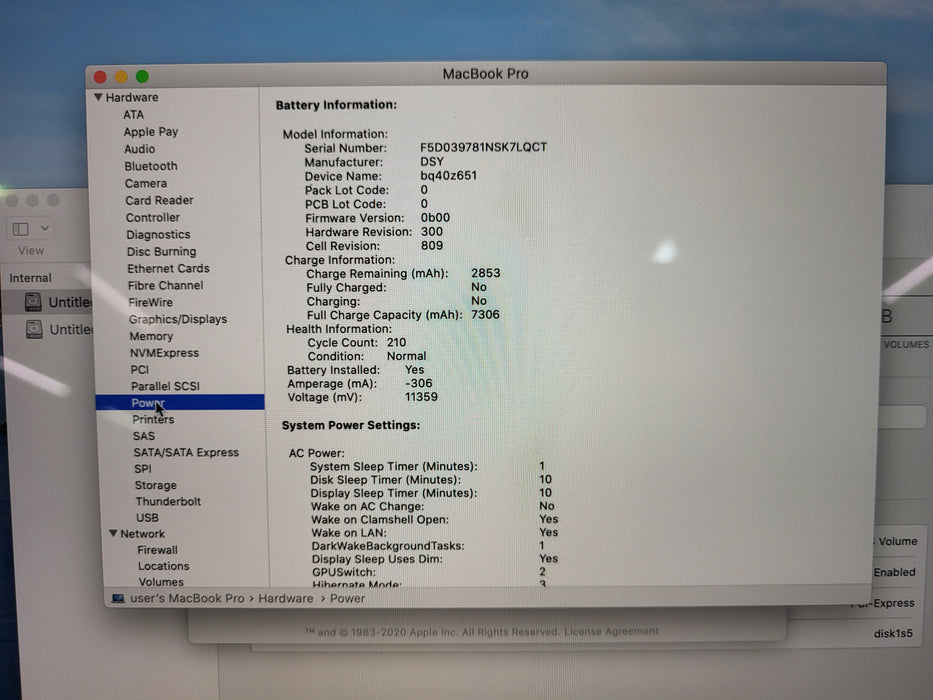933x700 pixels.
Task: Select PCI in the sidebar
Action: click(x=140, y=370)
